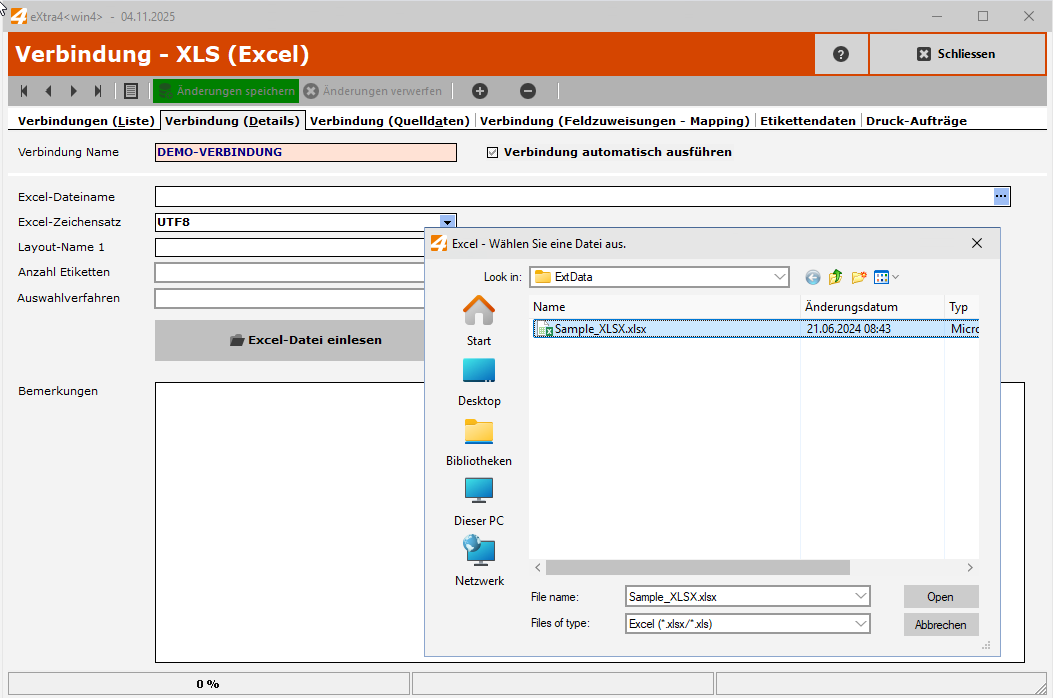Image resolution: width=1053 pixels, height=698 pixels.
Task: Enable Verbindung automatisch ausführen
Action: [x=492, y=152]
